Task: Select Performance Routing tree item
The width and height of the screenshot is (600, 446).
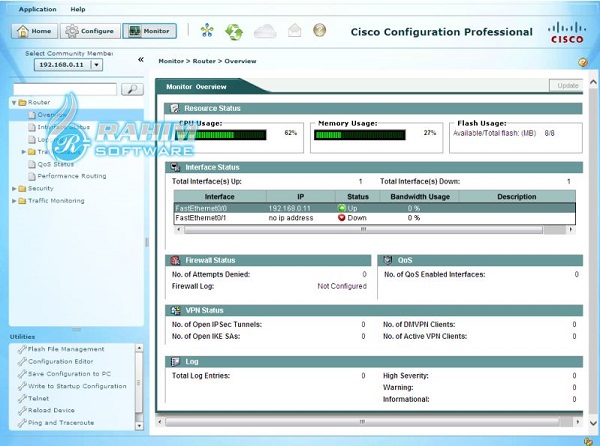Action: click(x=72, y=176)
